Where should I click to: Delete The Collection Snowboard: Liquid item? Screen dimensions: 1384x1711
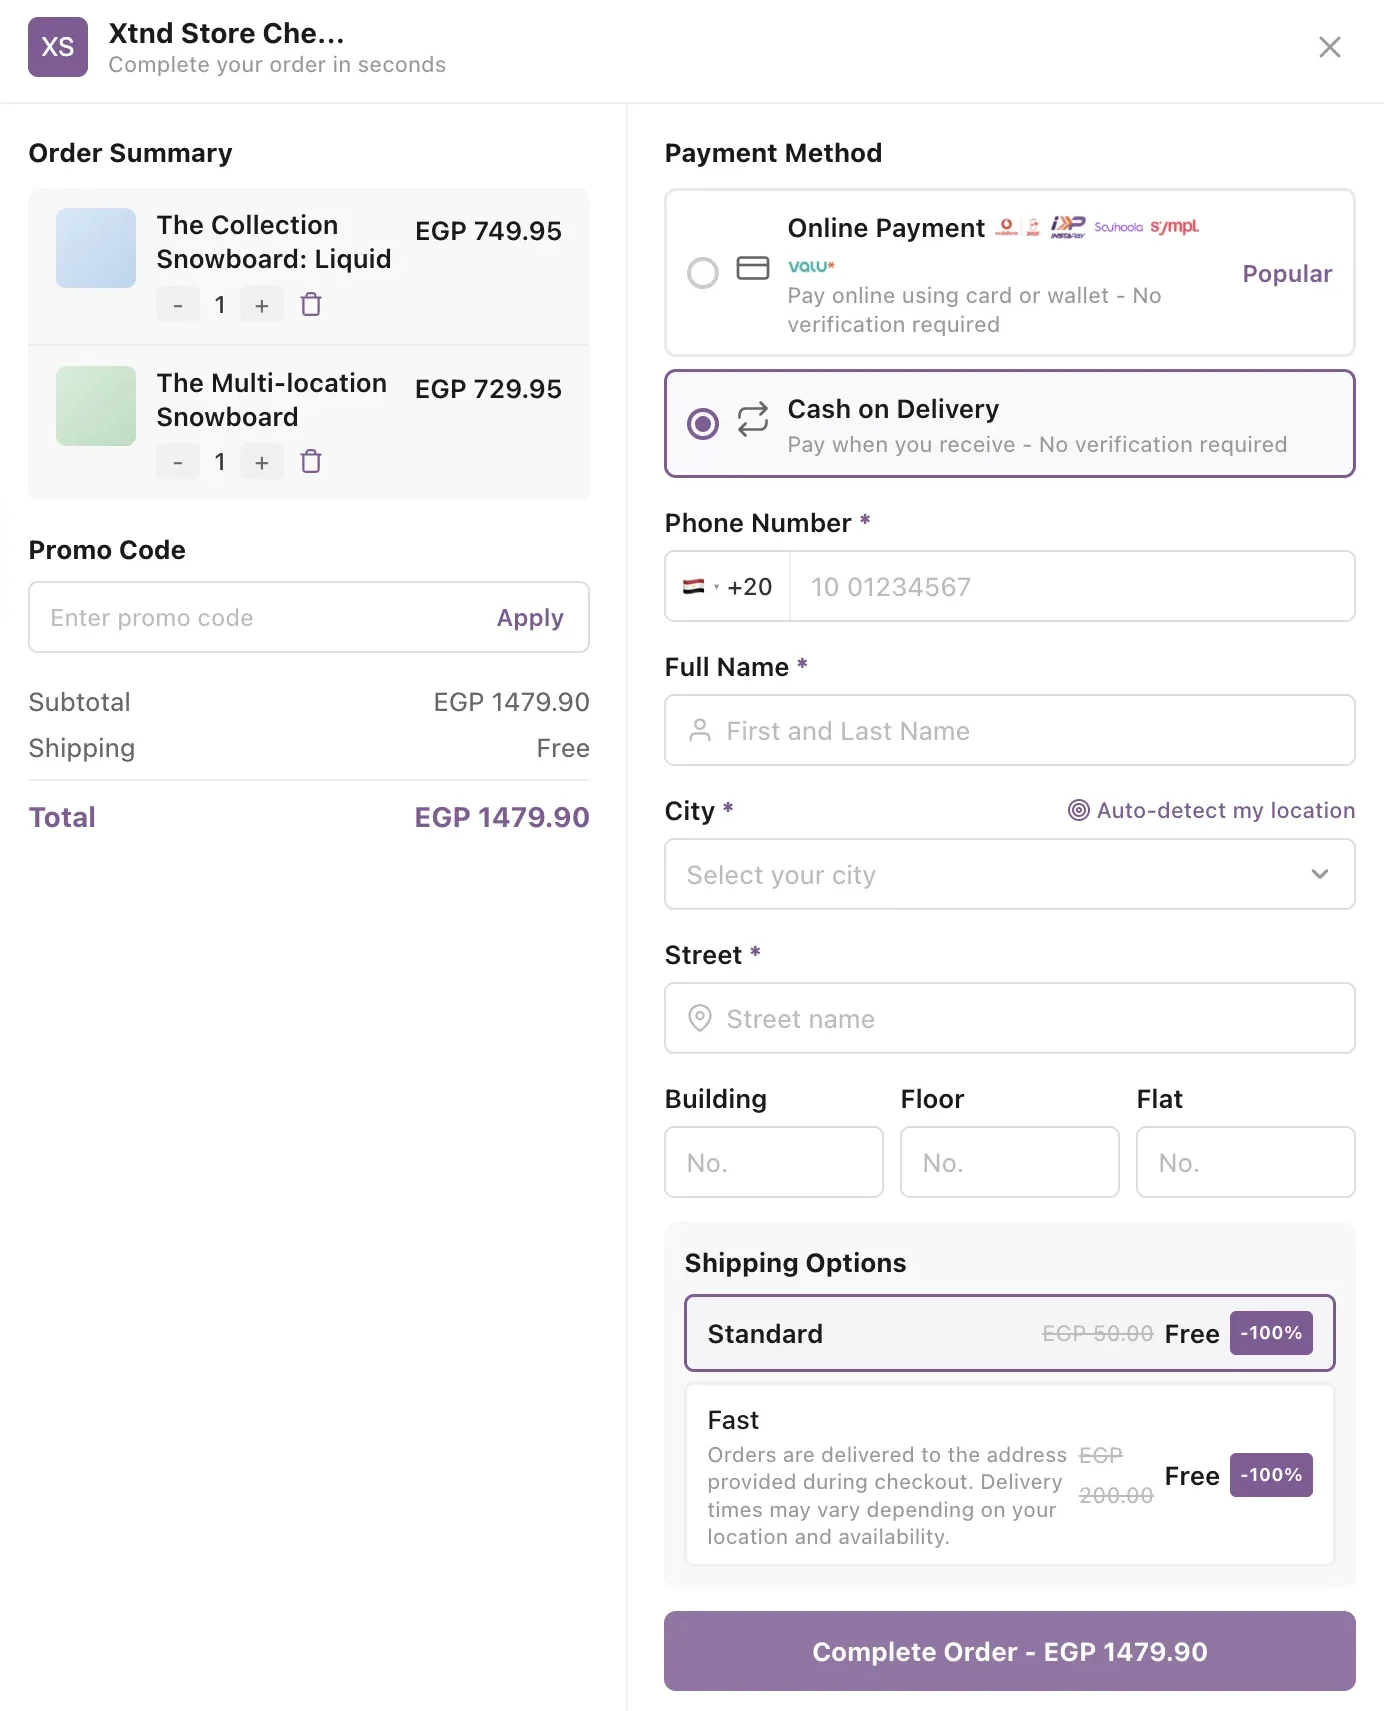point(311,304)
